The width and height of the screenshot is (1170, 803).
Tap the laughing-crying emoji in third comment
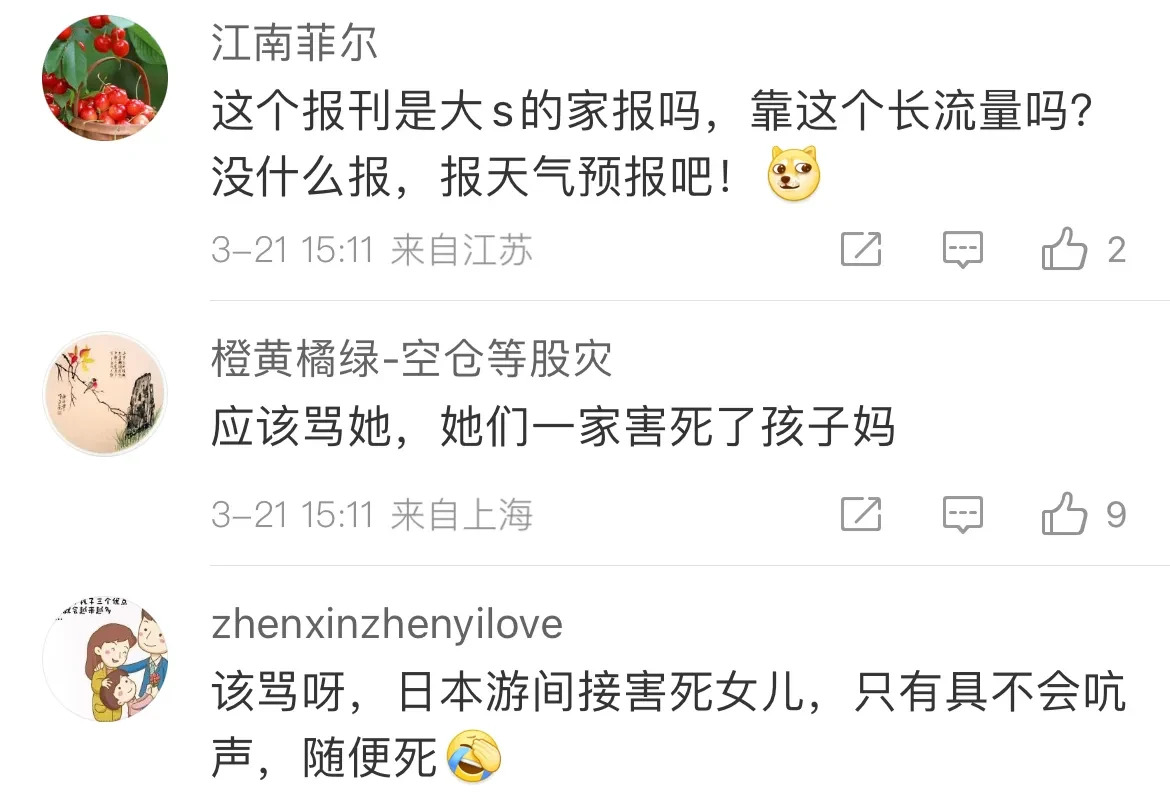pos(474,755)
